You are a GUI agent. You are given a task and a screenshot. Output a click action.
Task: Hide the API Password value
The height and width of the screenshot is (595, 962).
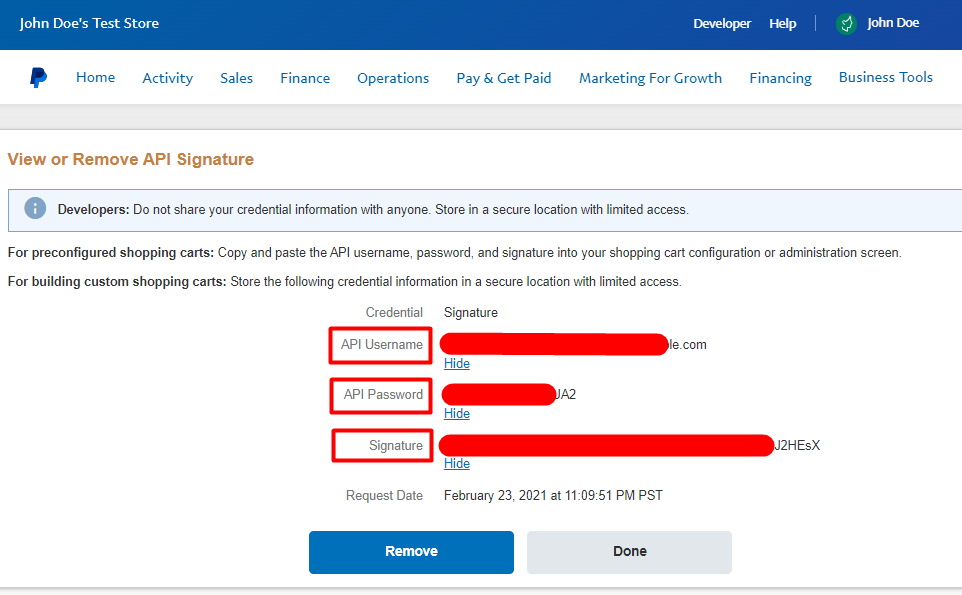(x=456, y=413)
